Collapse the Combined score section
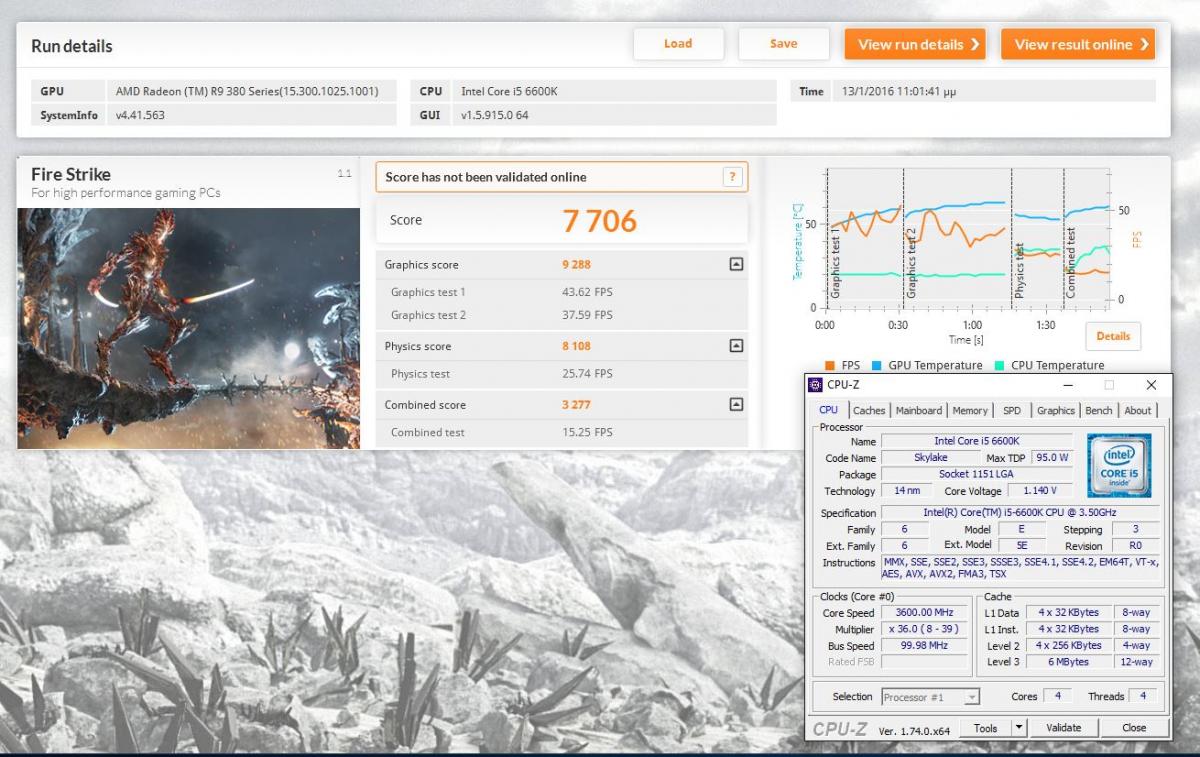 coord(736,405)
